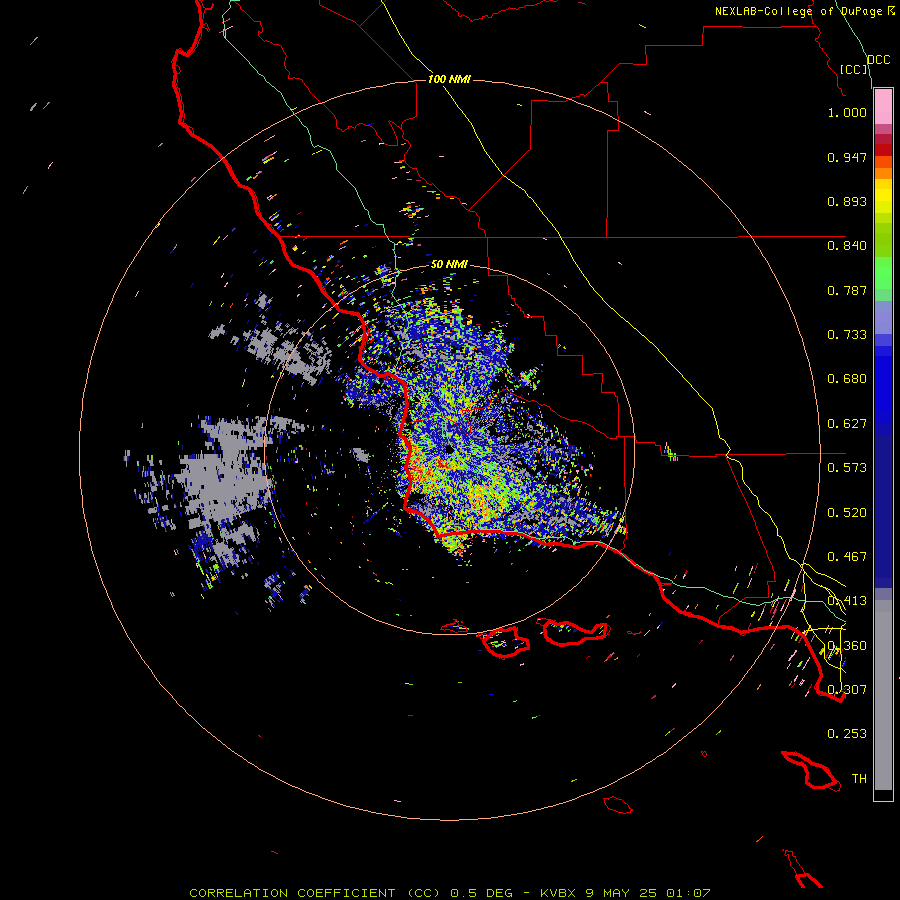Click the 'KVBX' radar site identifier in the caption
The image size is (900, 900).
pos(557,893)
